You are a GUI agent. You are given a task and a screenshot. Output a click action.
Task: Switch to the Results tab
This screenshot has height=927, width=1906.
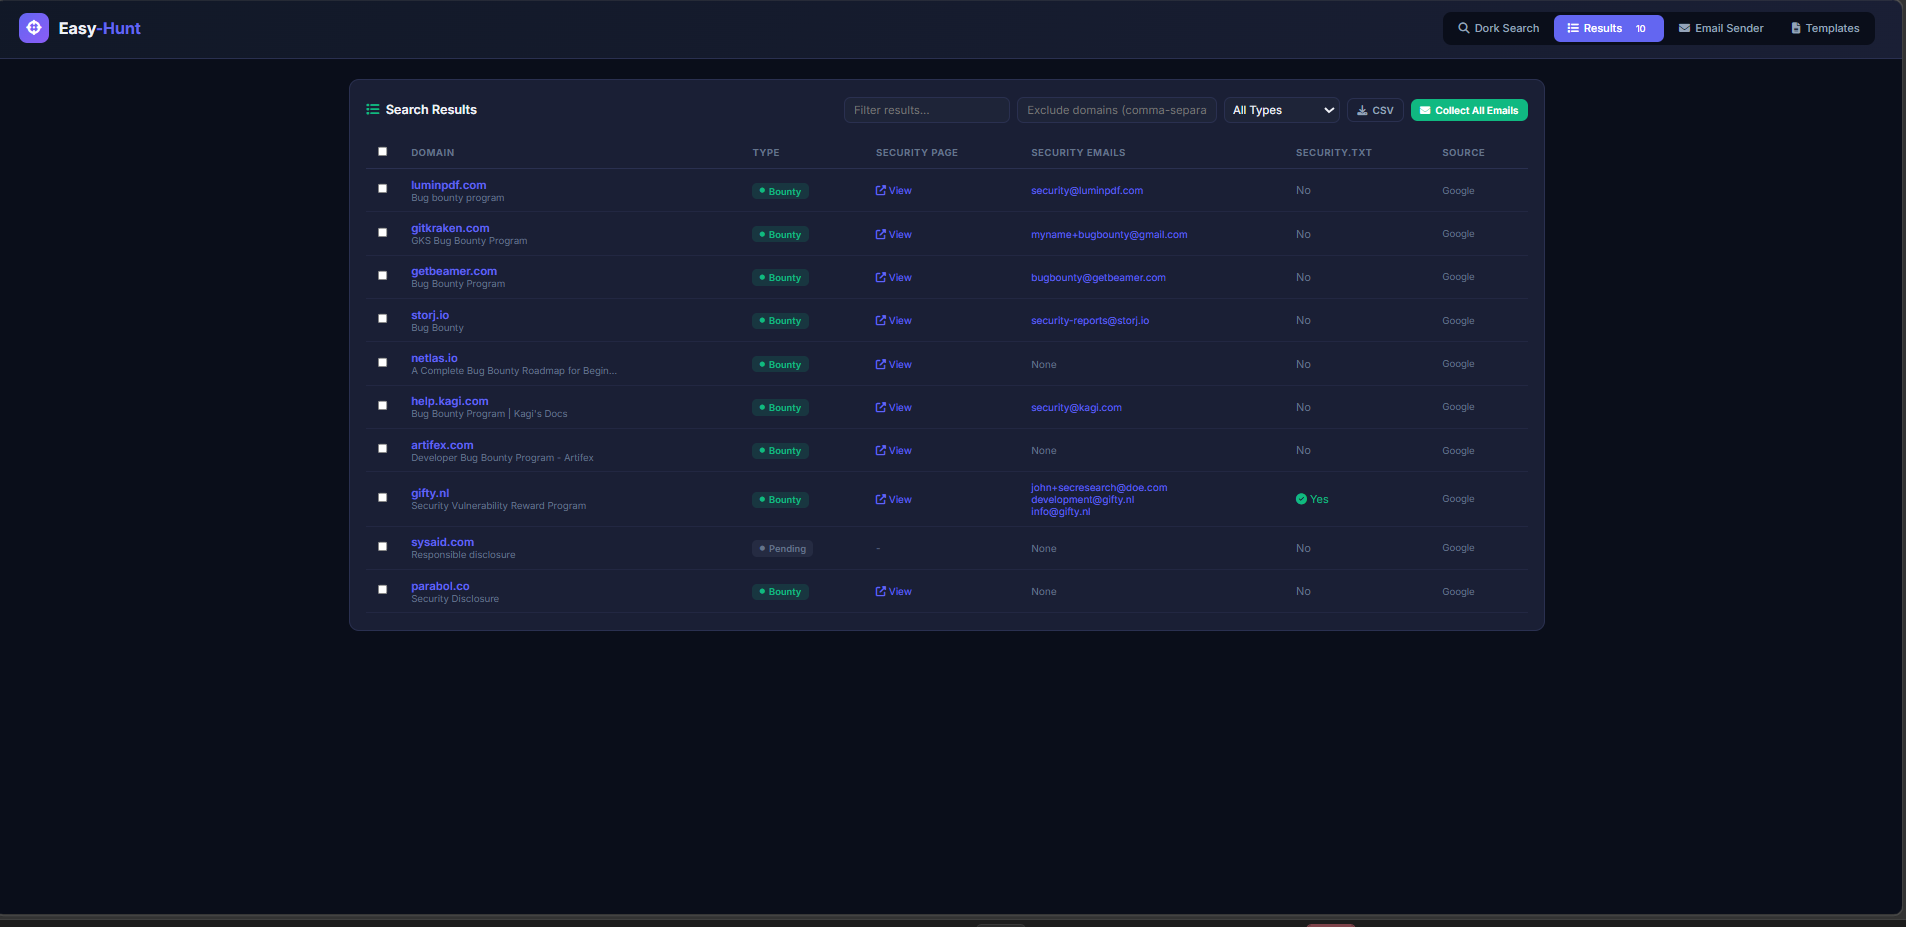[1608, 28]
